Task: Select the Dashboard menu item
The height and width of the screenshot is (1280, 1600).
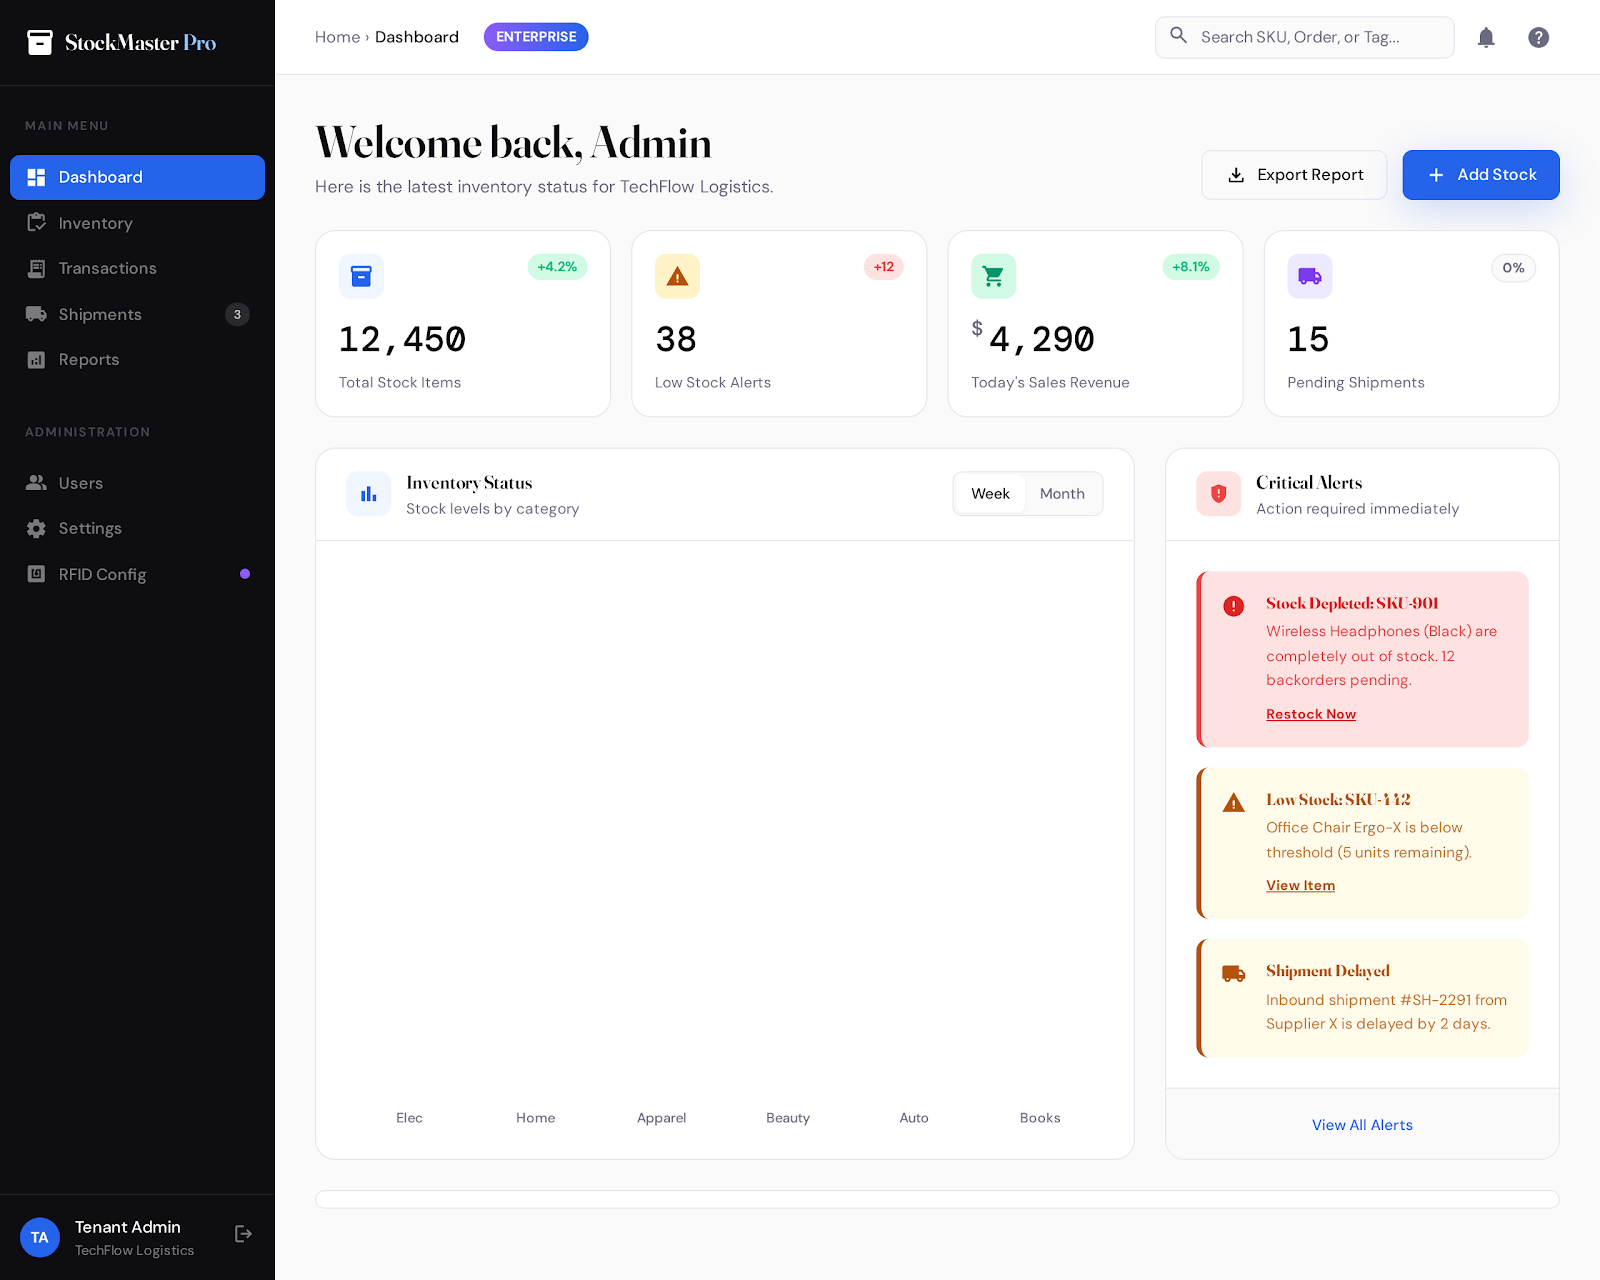Action: [100, 177]
